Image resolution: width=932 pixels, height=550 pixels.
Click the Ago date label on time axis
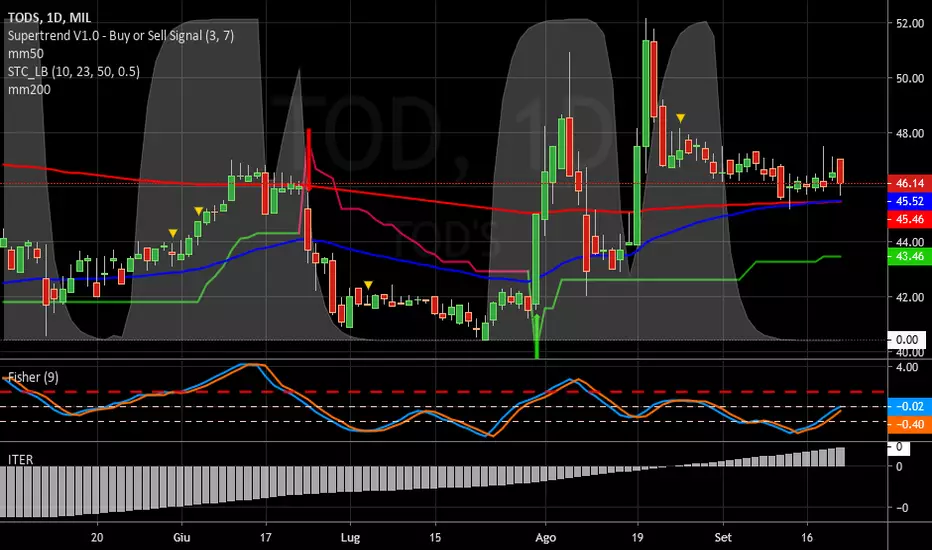click(x=546, y=538)
